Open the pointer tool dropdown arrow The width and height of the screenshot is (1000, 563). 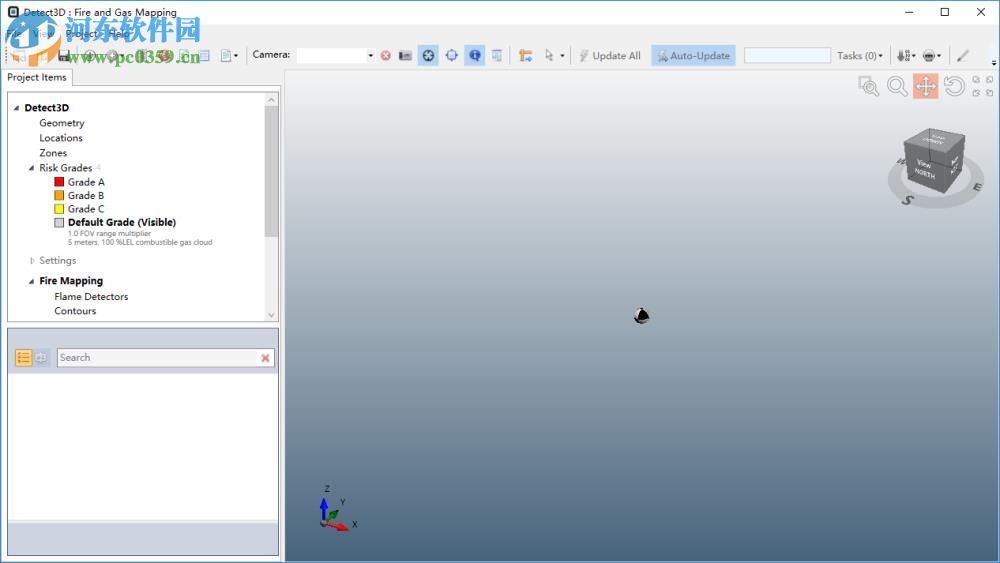pos(562,56)
